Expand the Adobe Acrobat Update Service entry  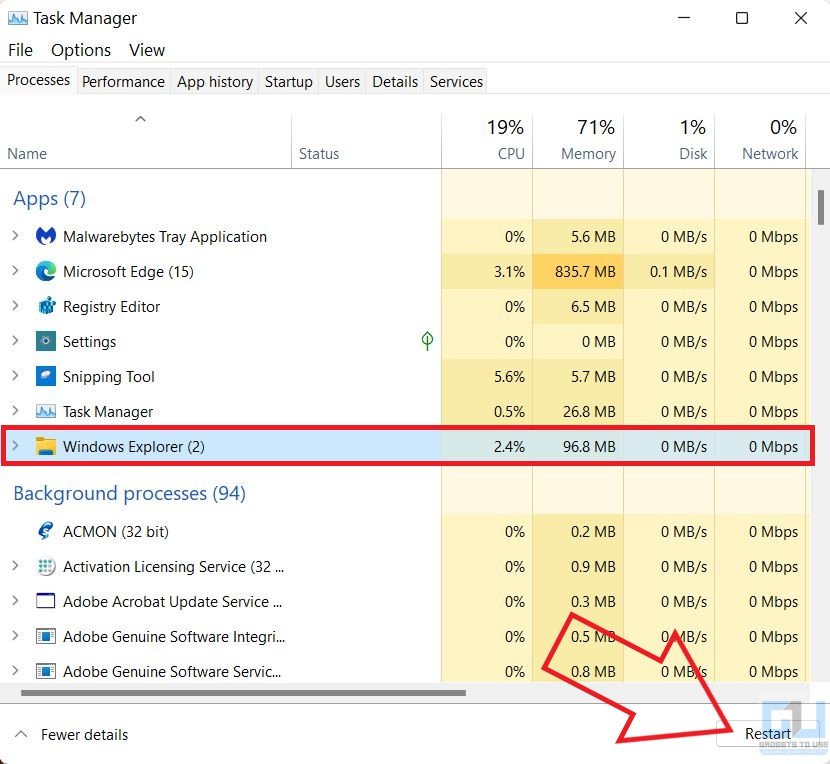[15, 602]
